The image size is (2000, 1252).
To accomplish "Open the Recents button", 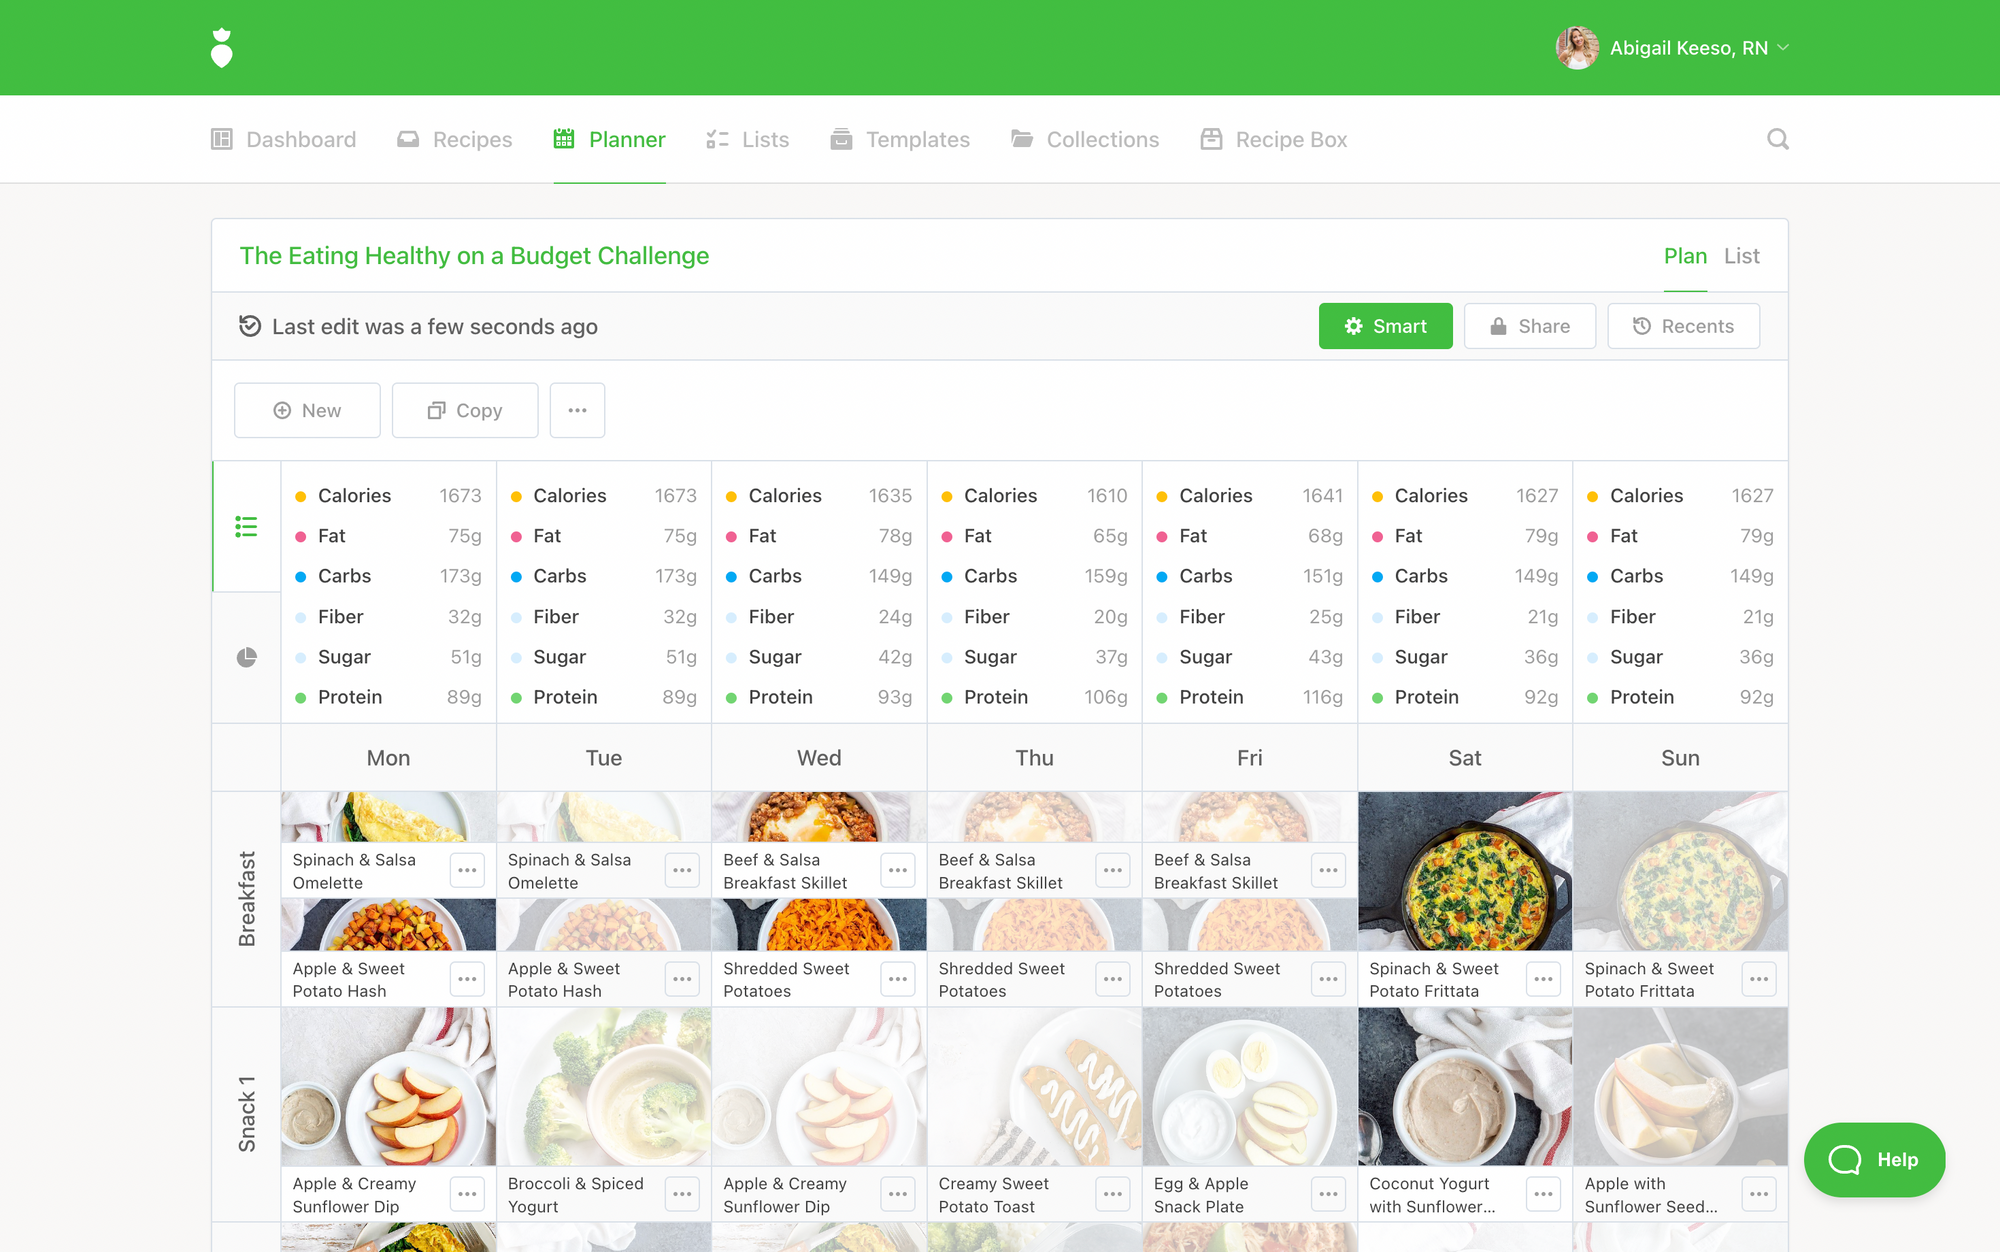I will tap(1683, 326).
